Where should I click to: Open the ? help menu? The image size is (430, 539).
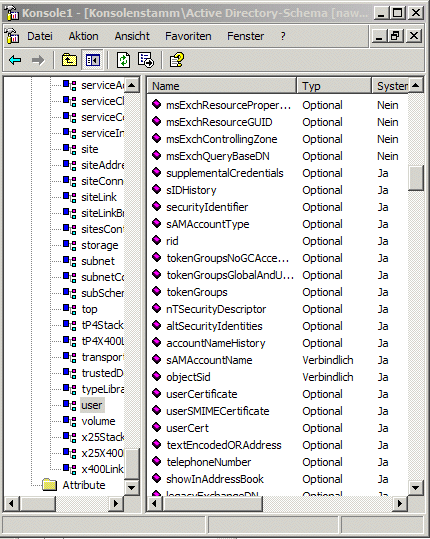283,36
